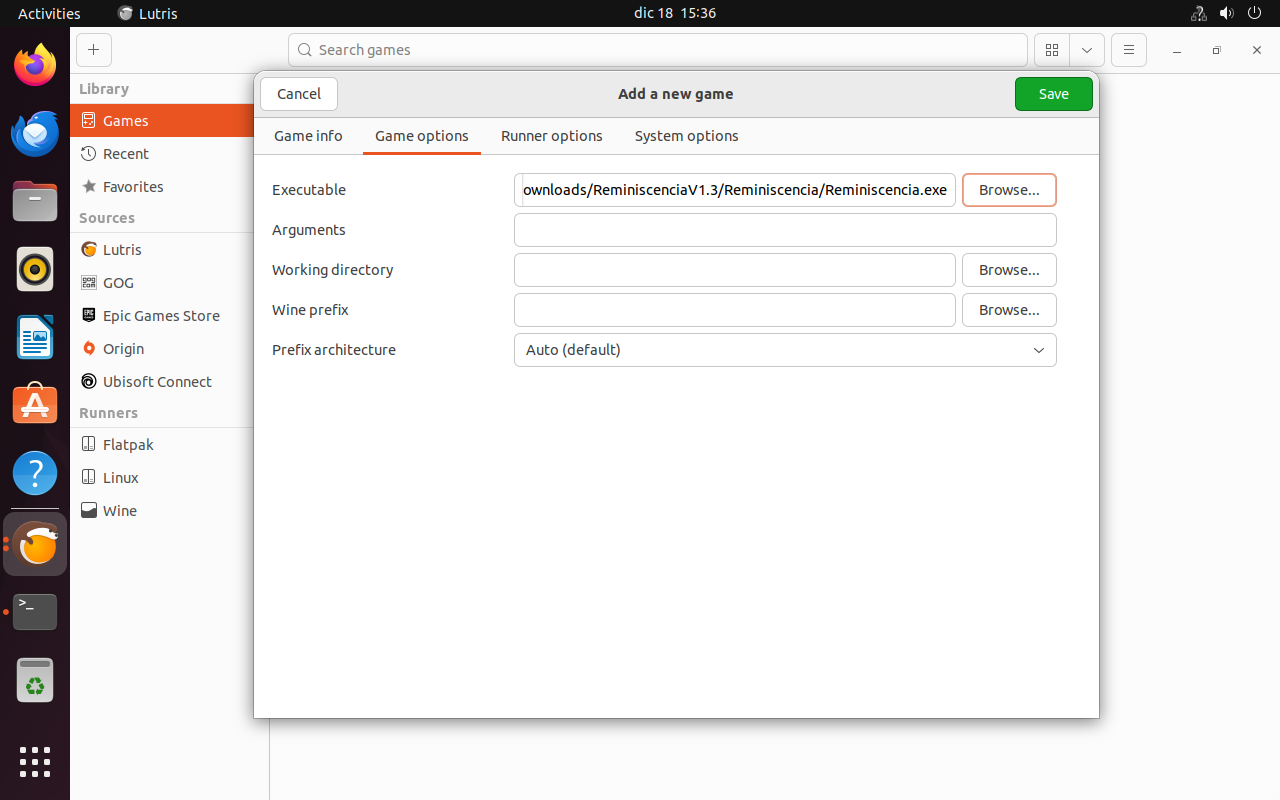Click the Favorites star icon
1280x800 pixels.
tap(89, 186)
